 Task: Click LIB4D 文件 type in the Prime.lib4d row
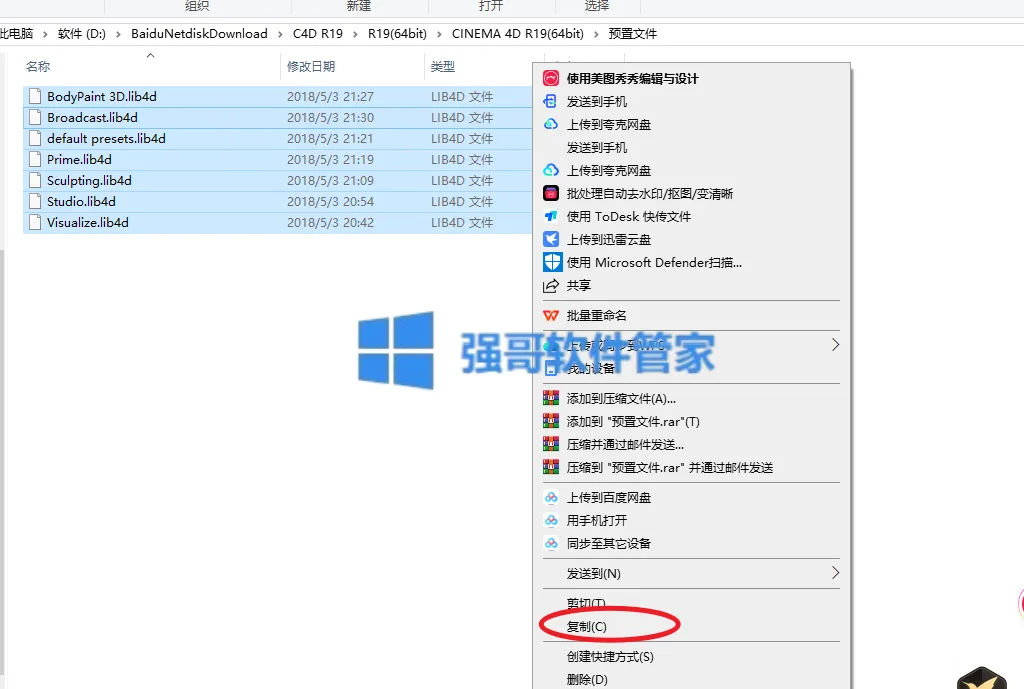point(462,159)
